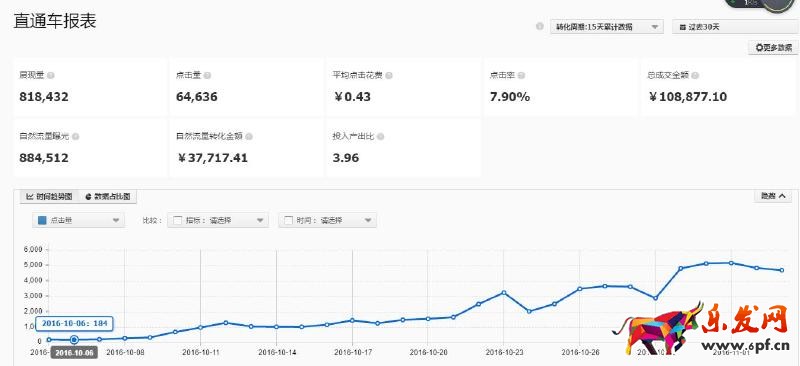Screen dimensions: 800x366
Task: Click the click rate value 7.90%
Action: pos(510,97)
